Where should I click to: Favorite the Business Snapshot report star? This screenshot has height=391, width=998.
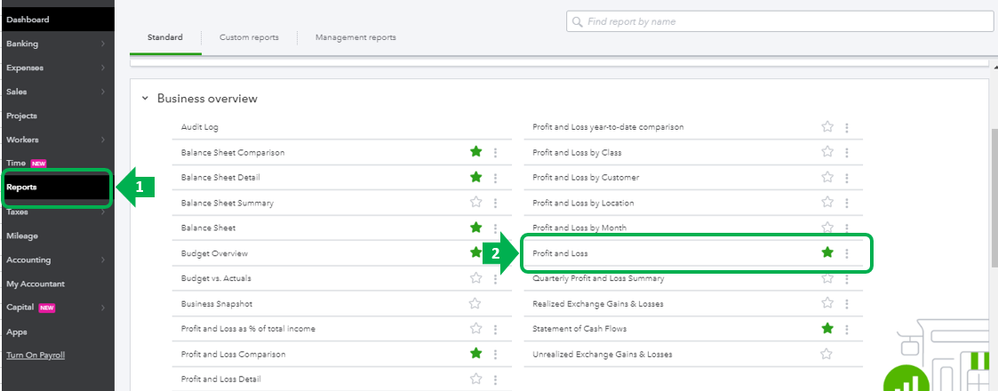475,303
